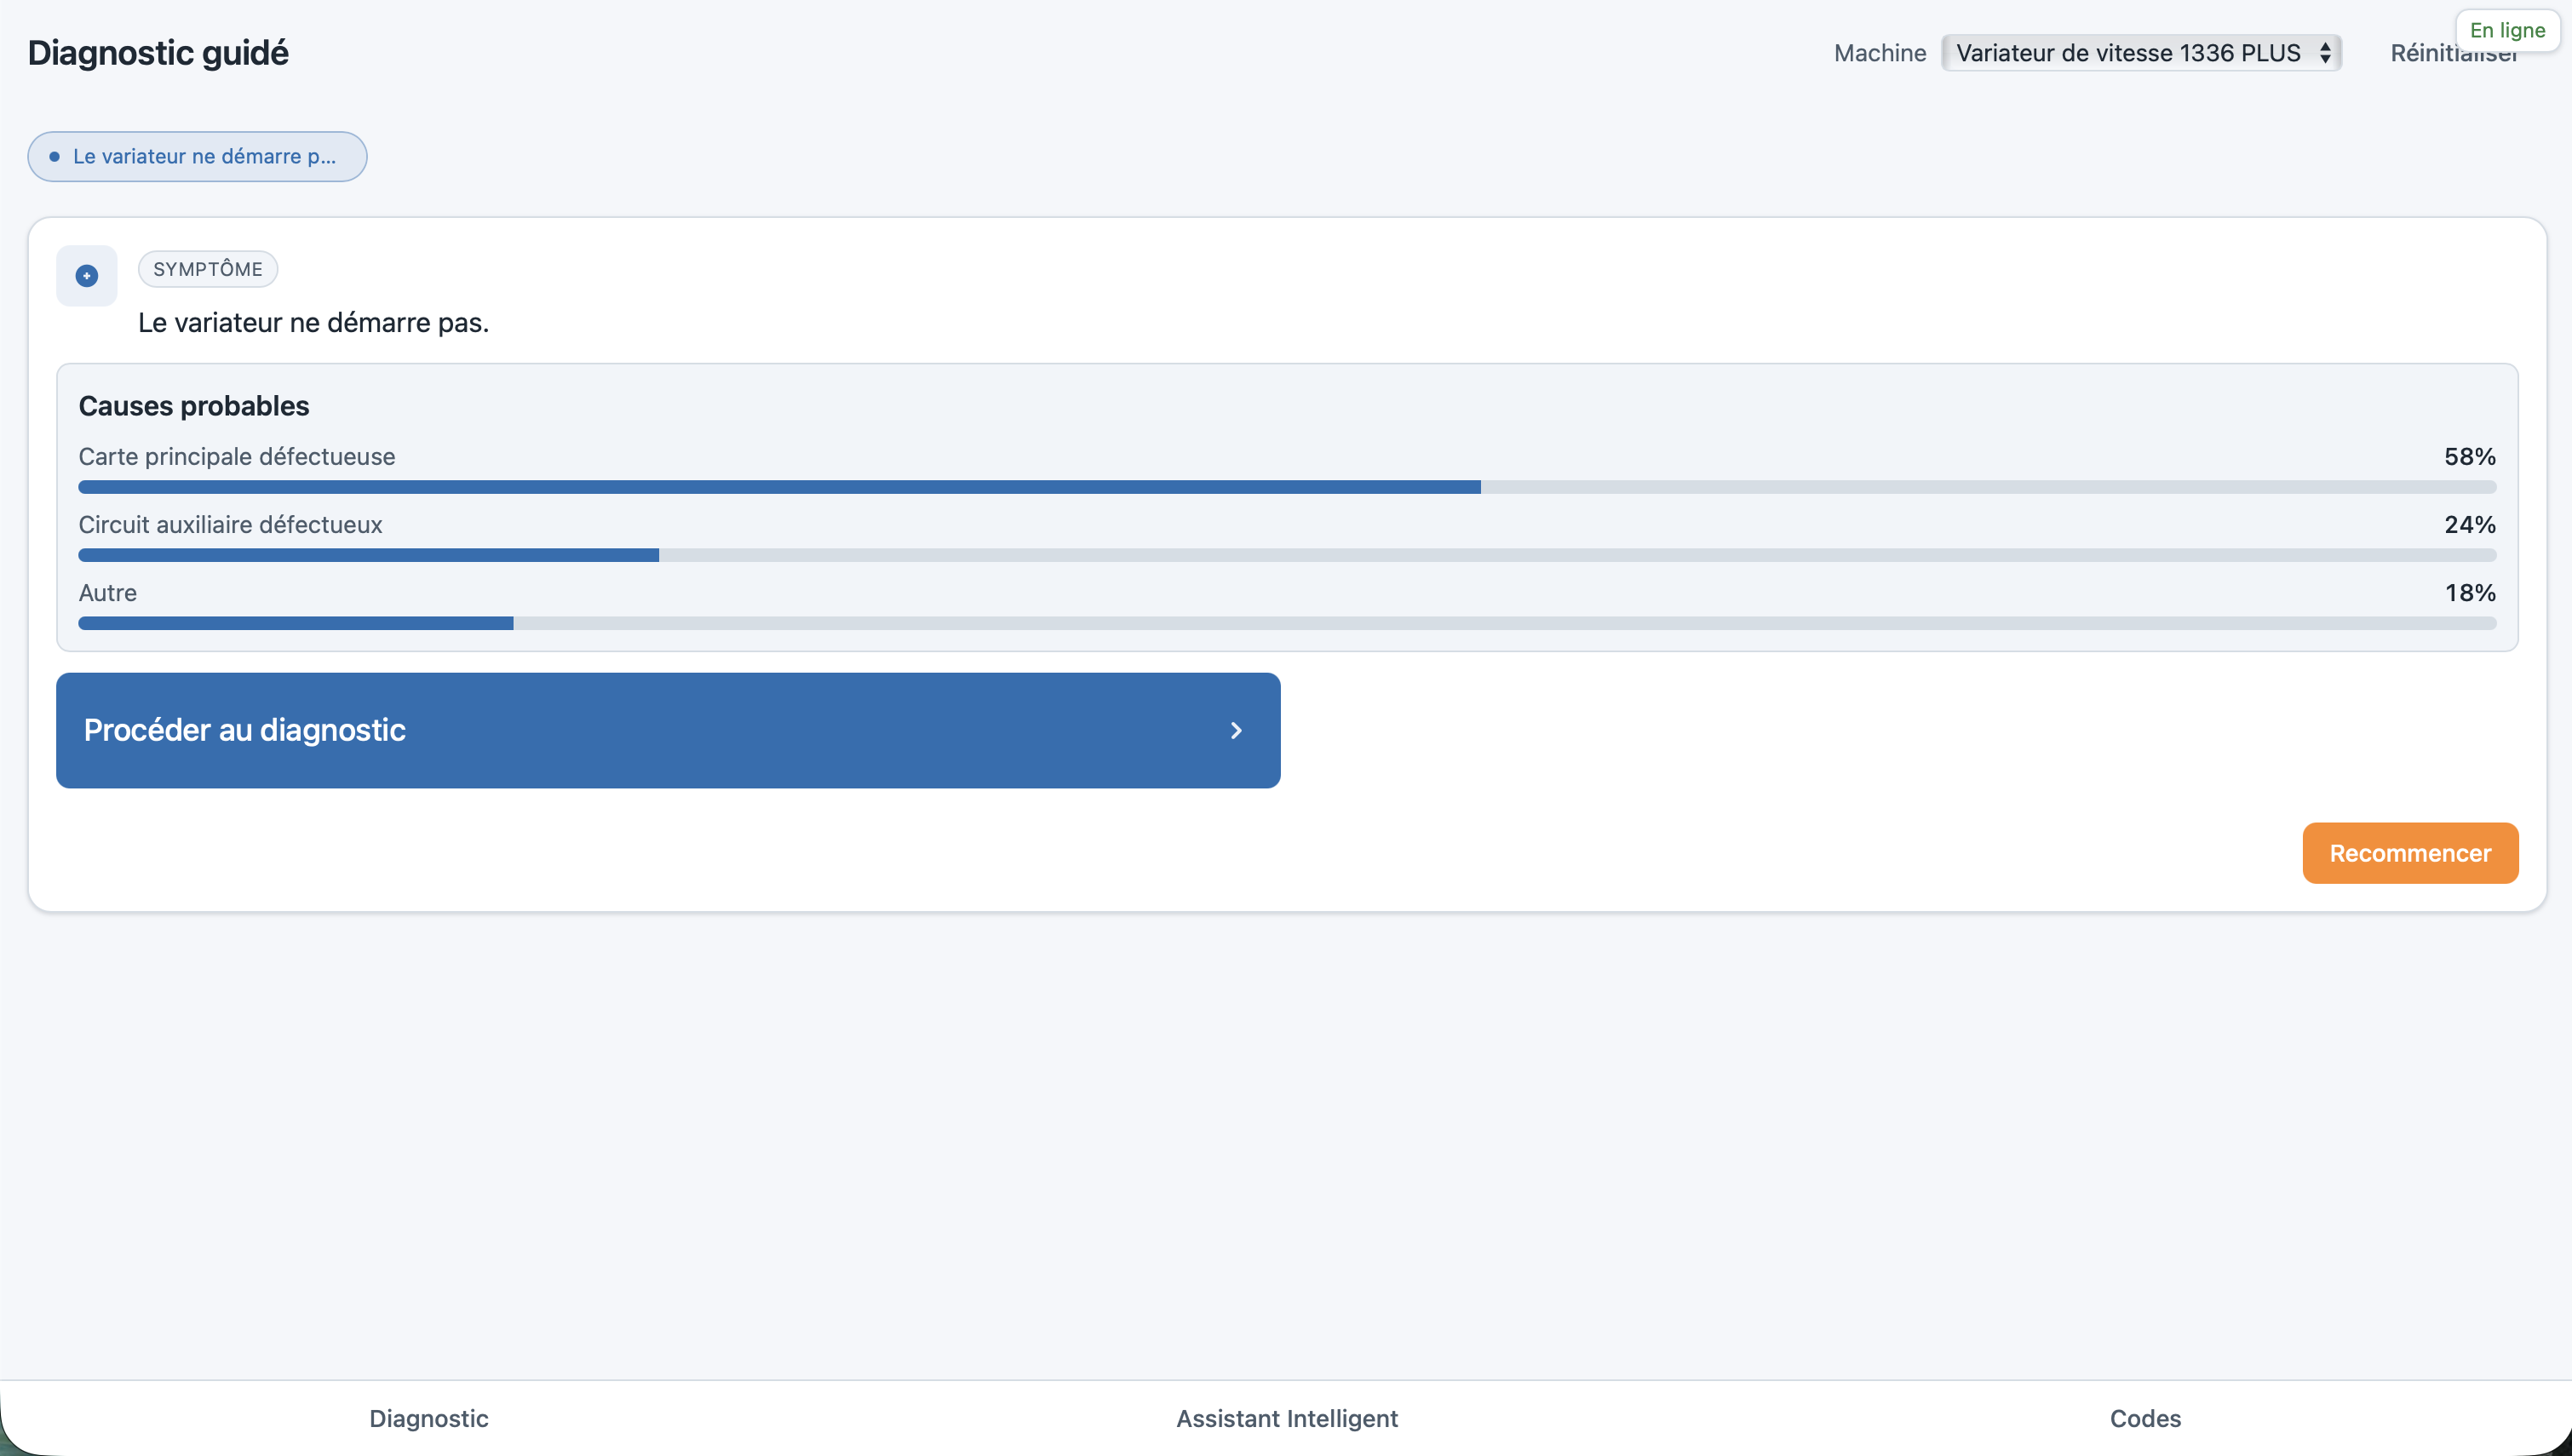Open the Diagnostic section icon at bottom

coord(428,1418)
